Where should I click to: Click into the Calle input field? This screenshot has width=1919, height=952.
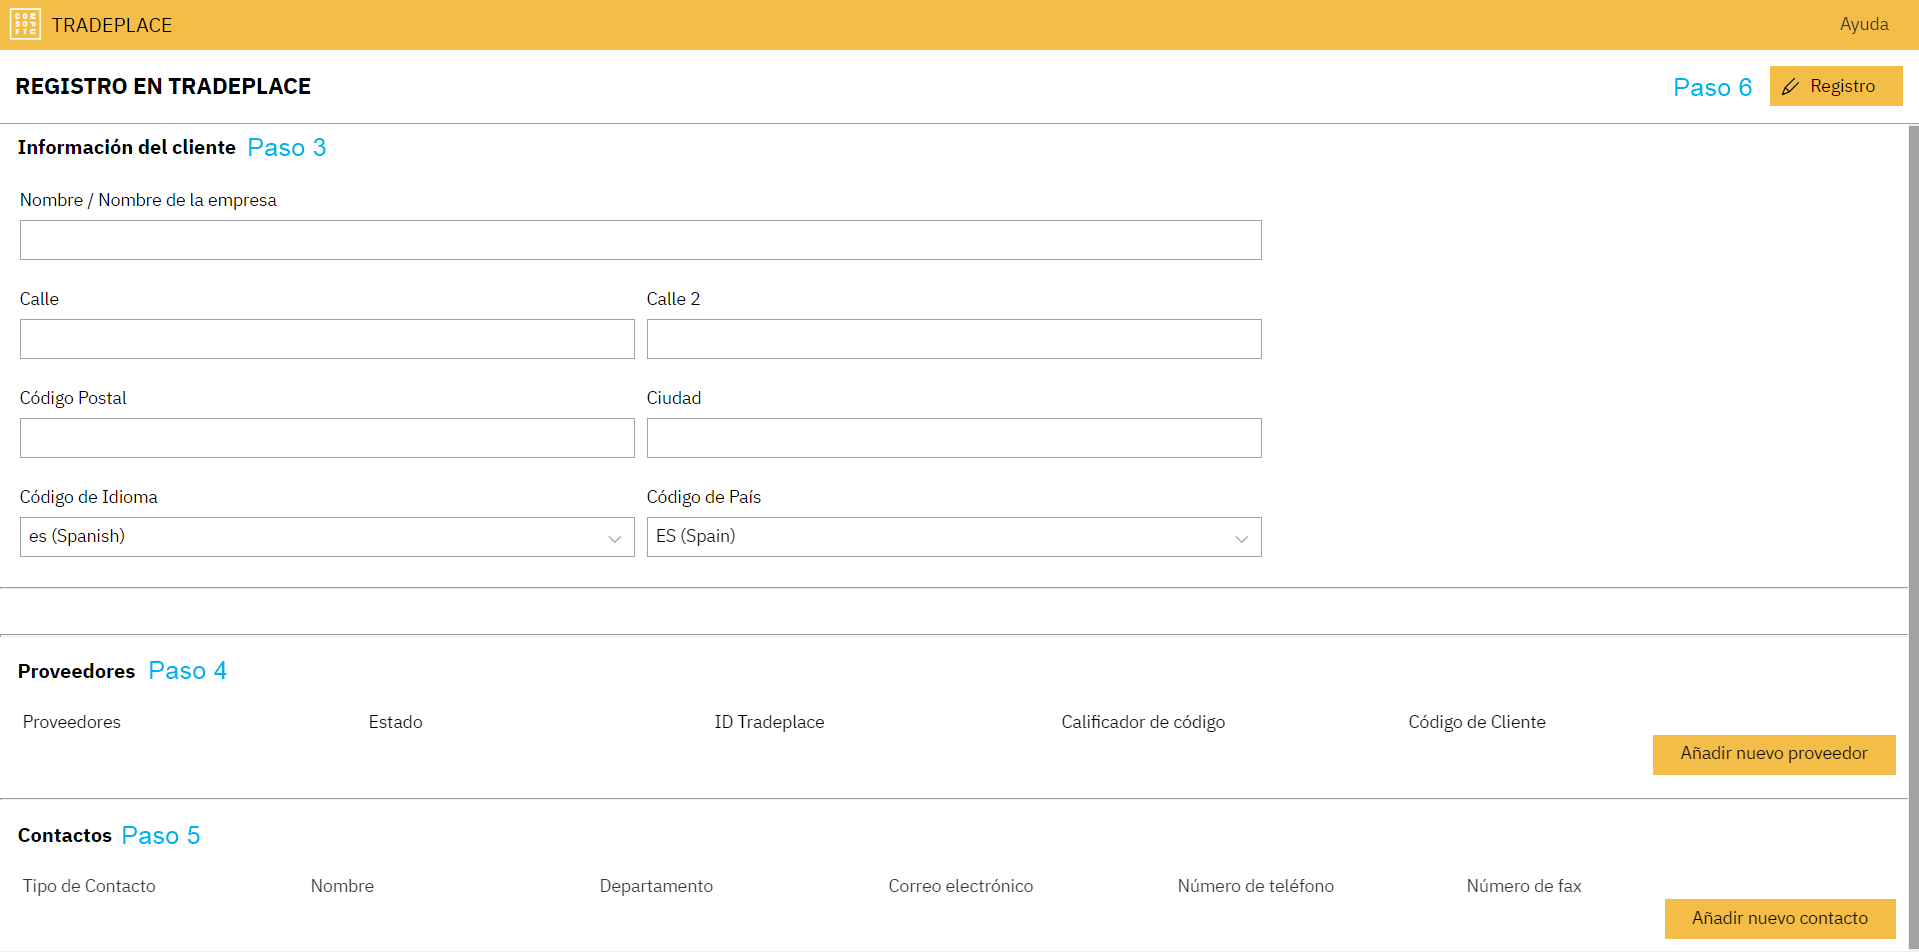(327, 339)
